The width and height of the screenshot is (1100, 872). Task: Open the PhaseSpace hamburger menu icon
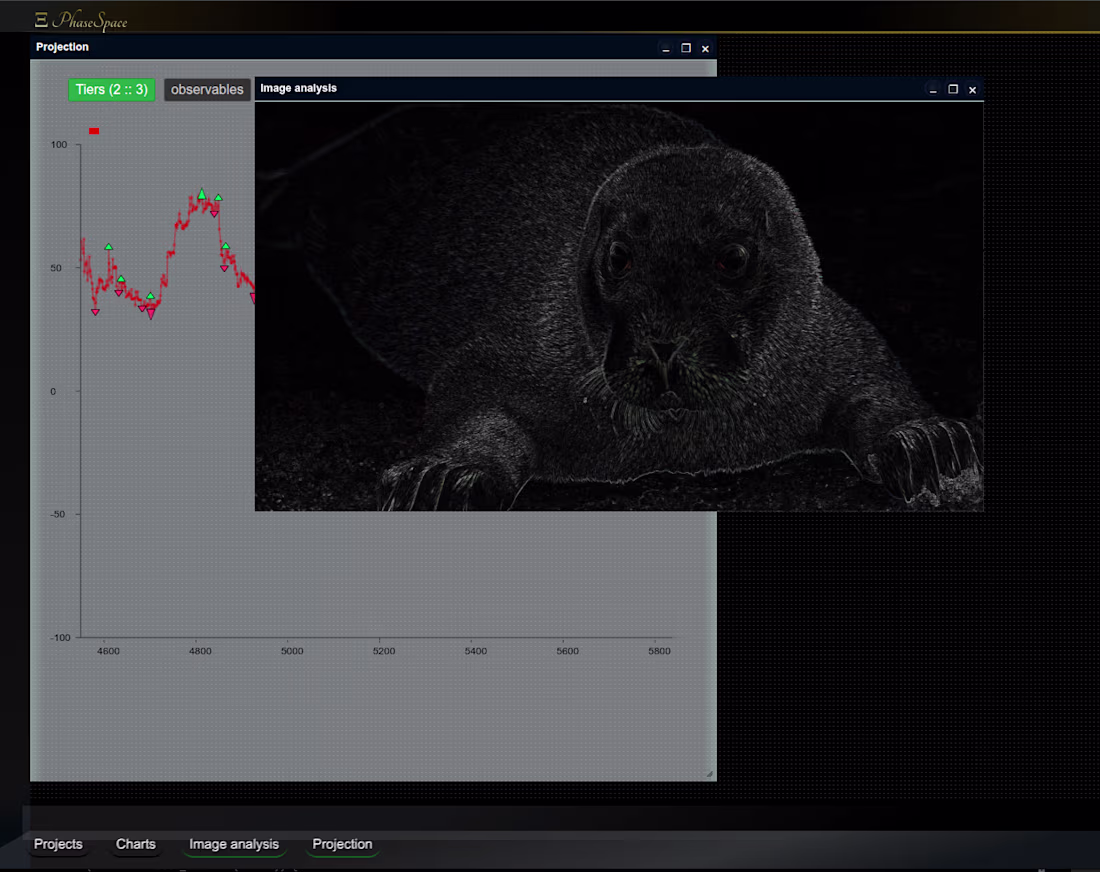41,20
